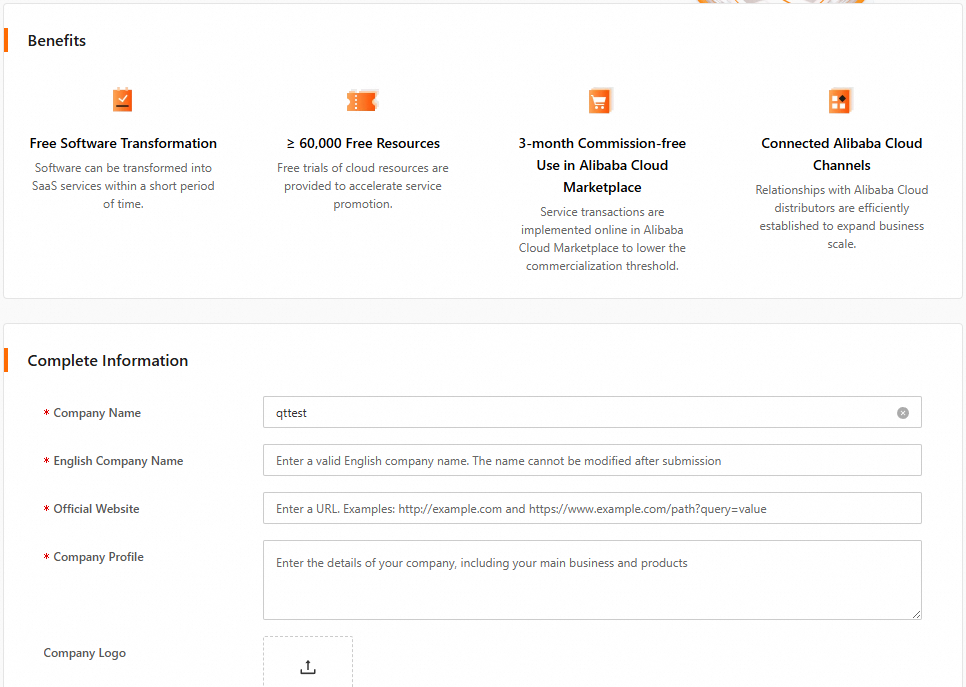Viewport: 966px width, 687px height.
Task: Focus the Company Name input with qttest
Action: coord(592,412)
